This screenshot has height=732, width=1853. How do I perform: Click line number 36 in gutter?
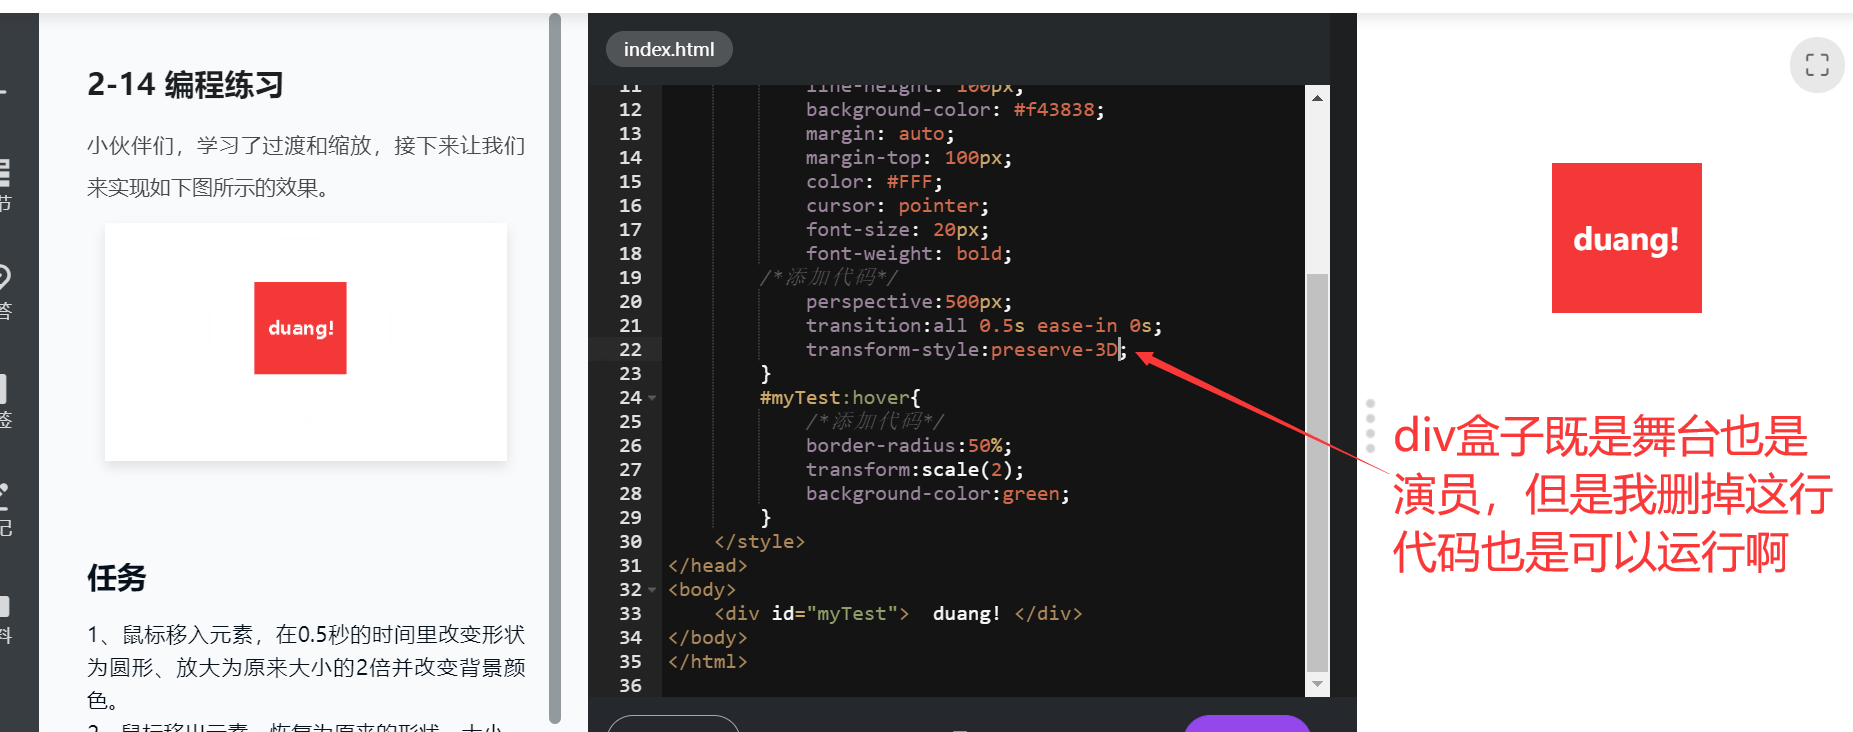[x=630, y=686]
